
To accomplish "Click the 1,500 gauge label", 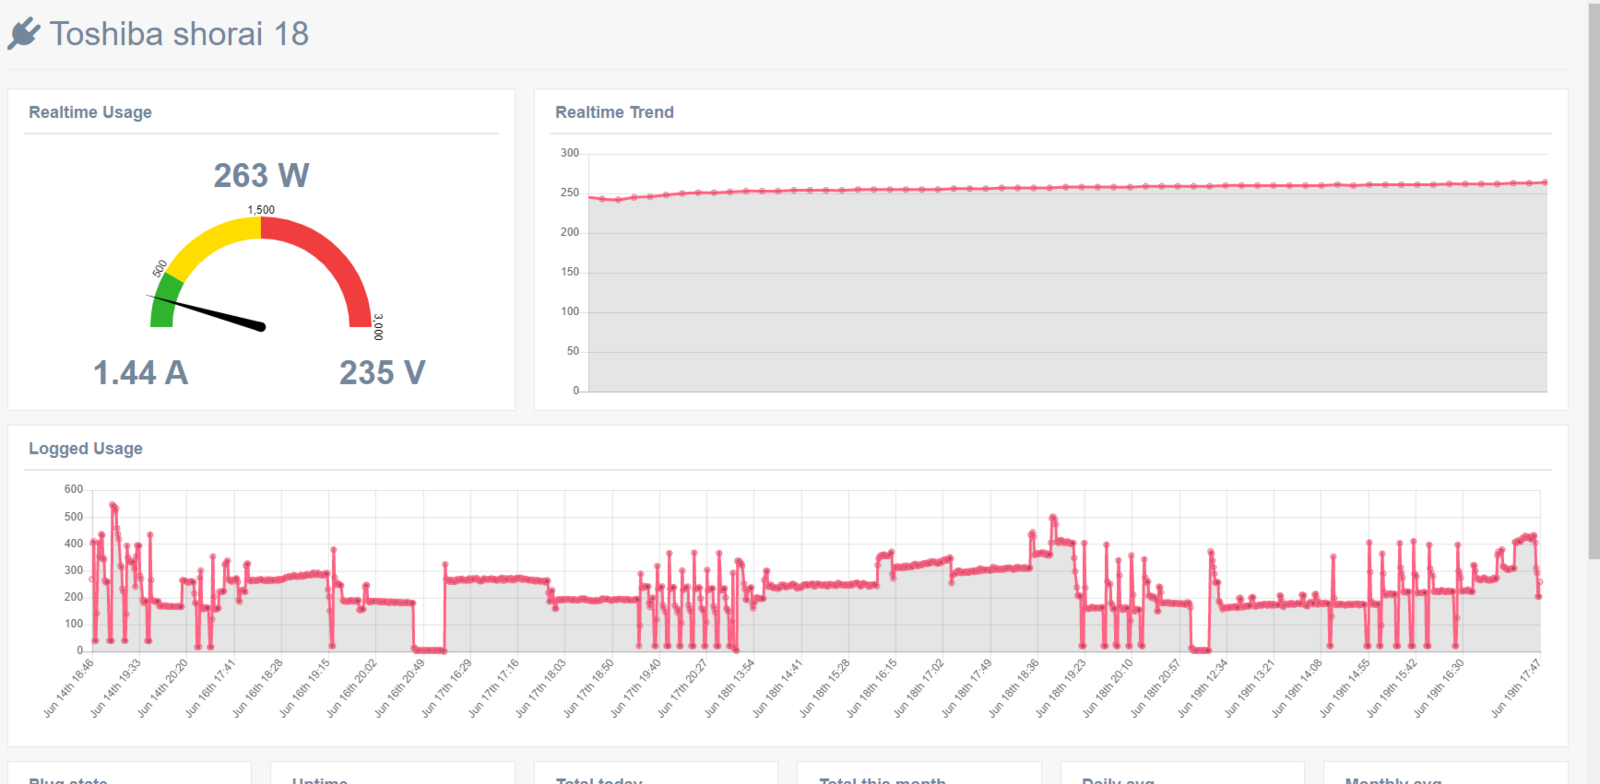I will [x=261, y=210].
